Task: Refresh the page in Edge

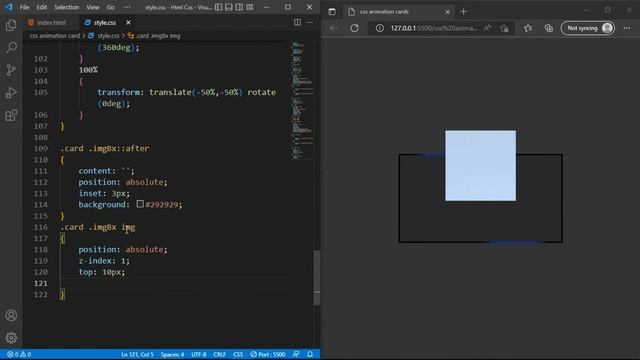Action: click(354, 28)
